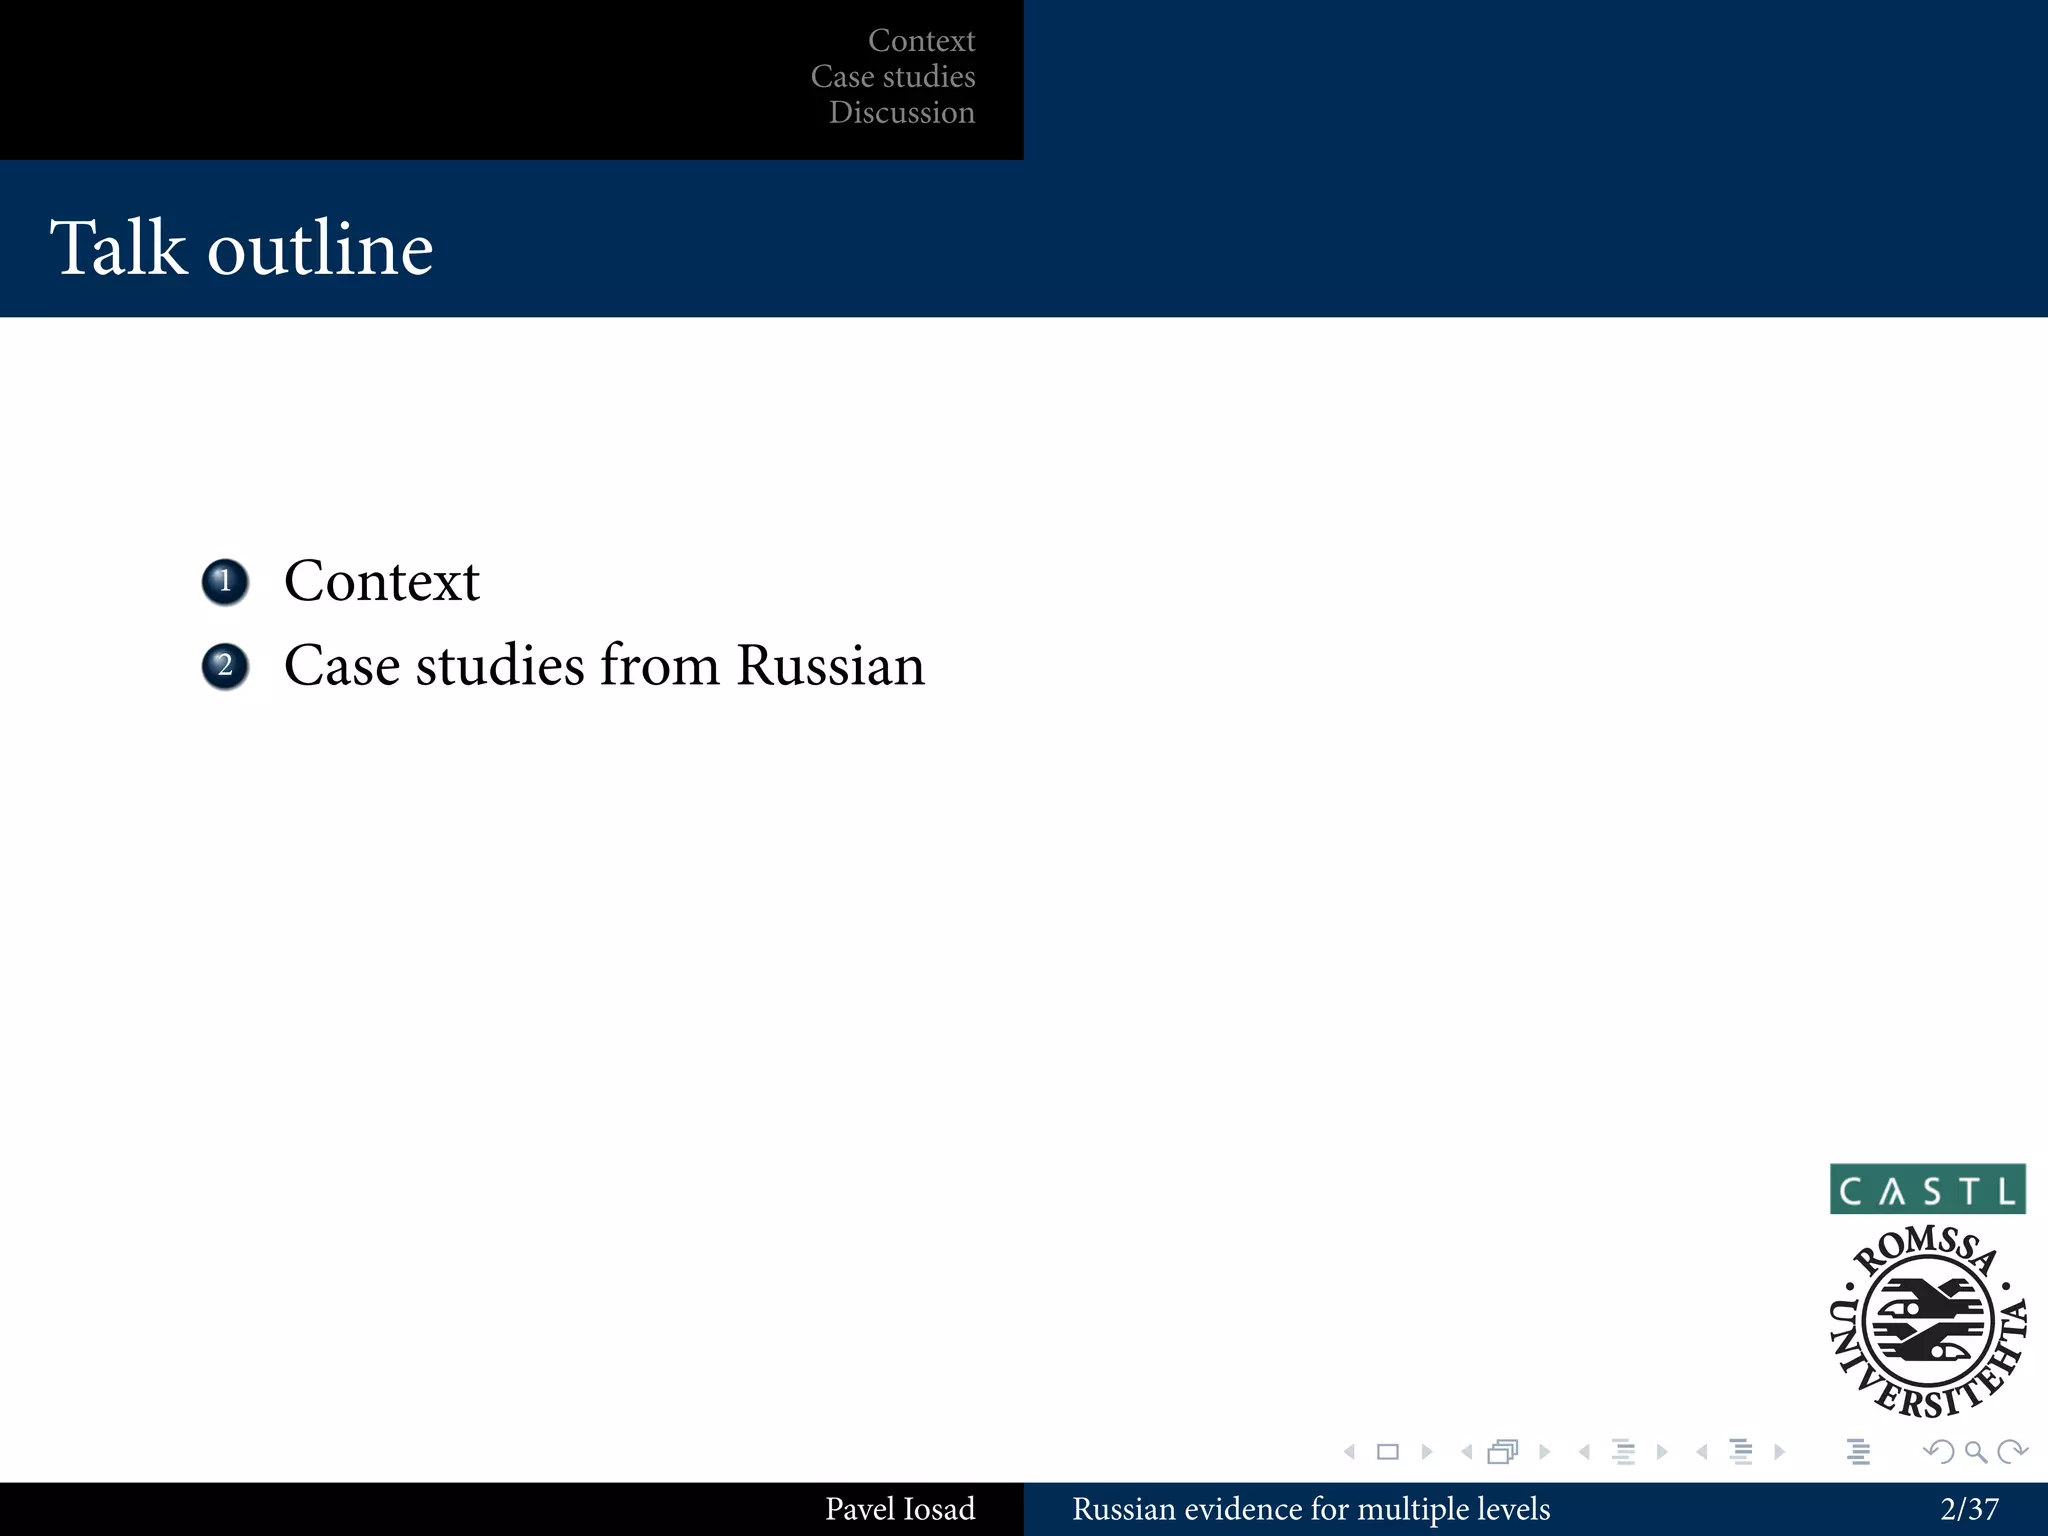
Task: Go to the previous section arrow
Action: click(1702, 1452)
